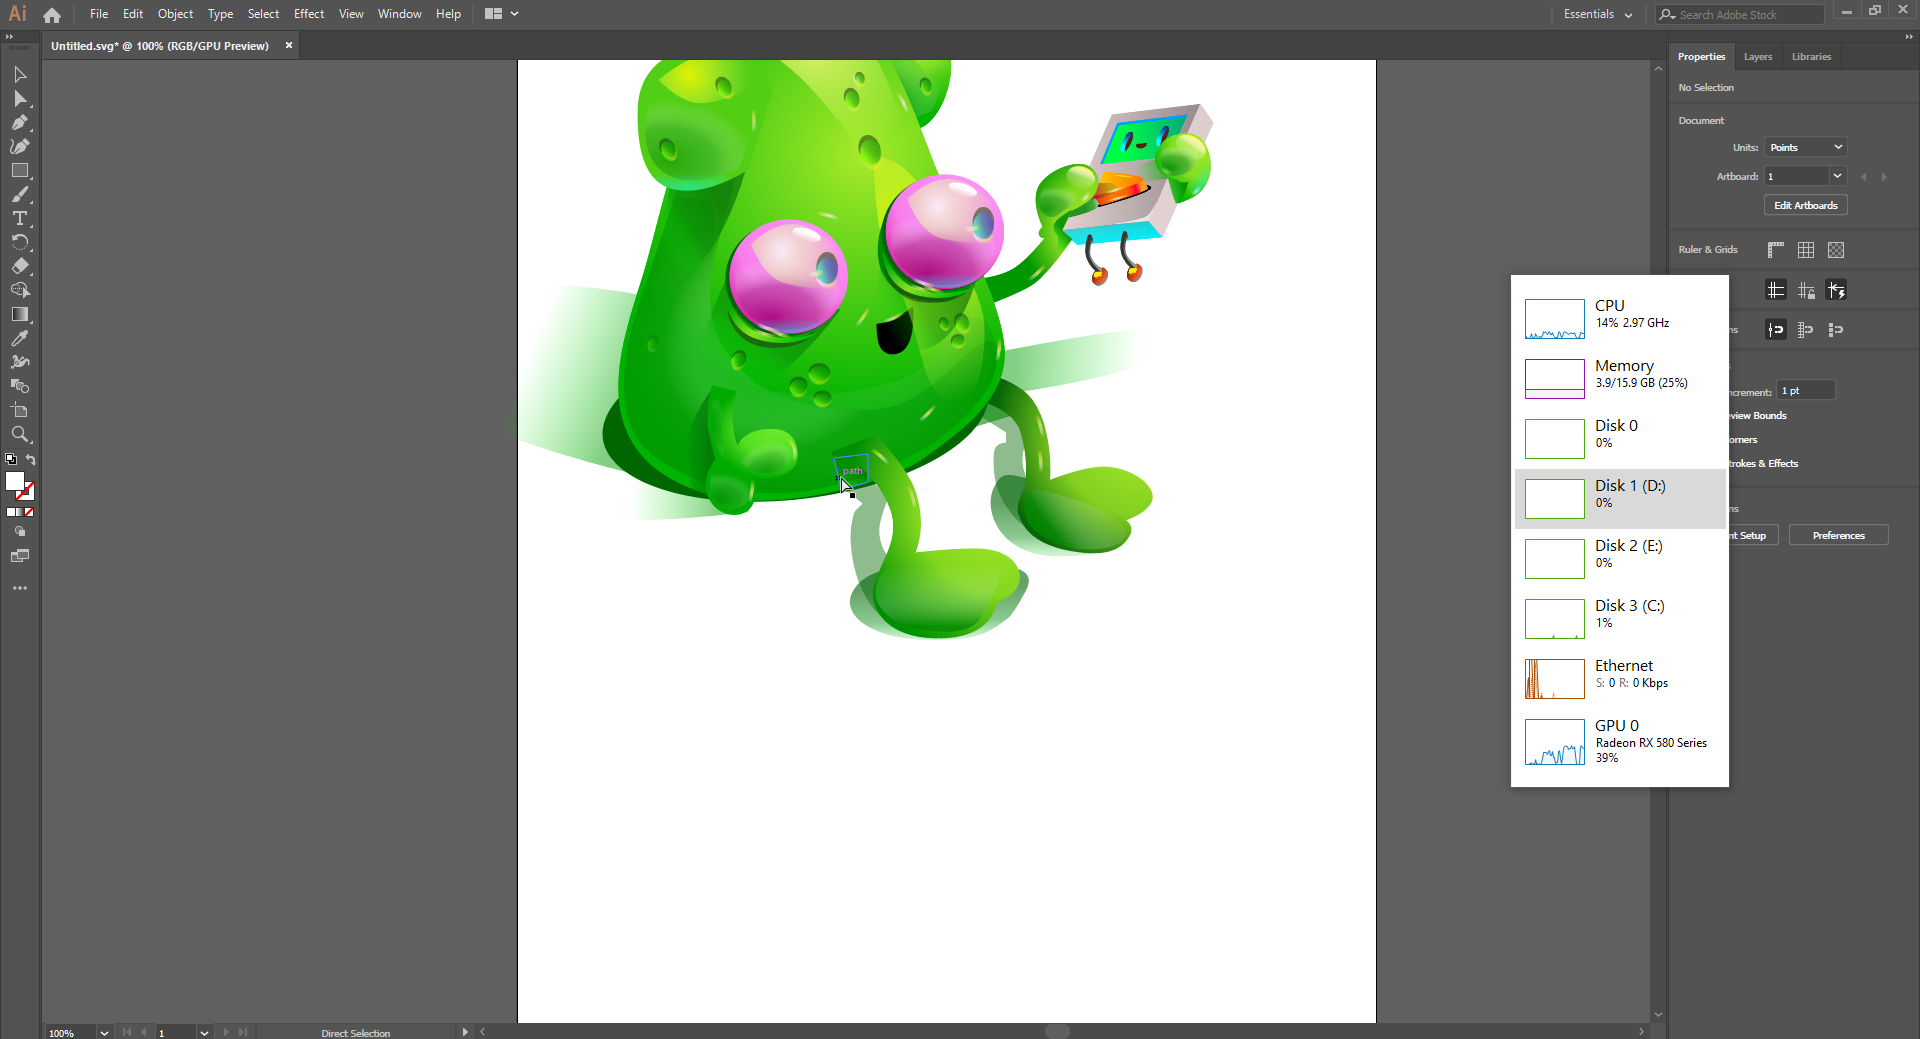Select the Zoom magnifier tool

pos(19,435)
